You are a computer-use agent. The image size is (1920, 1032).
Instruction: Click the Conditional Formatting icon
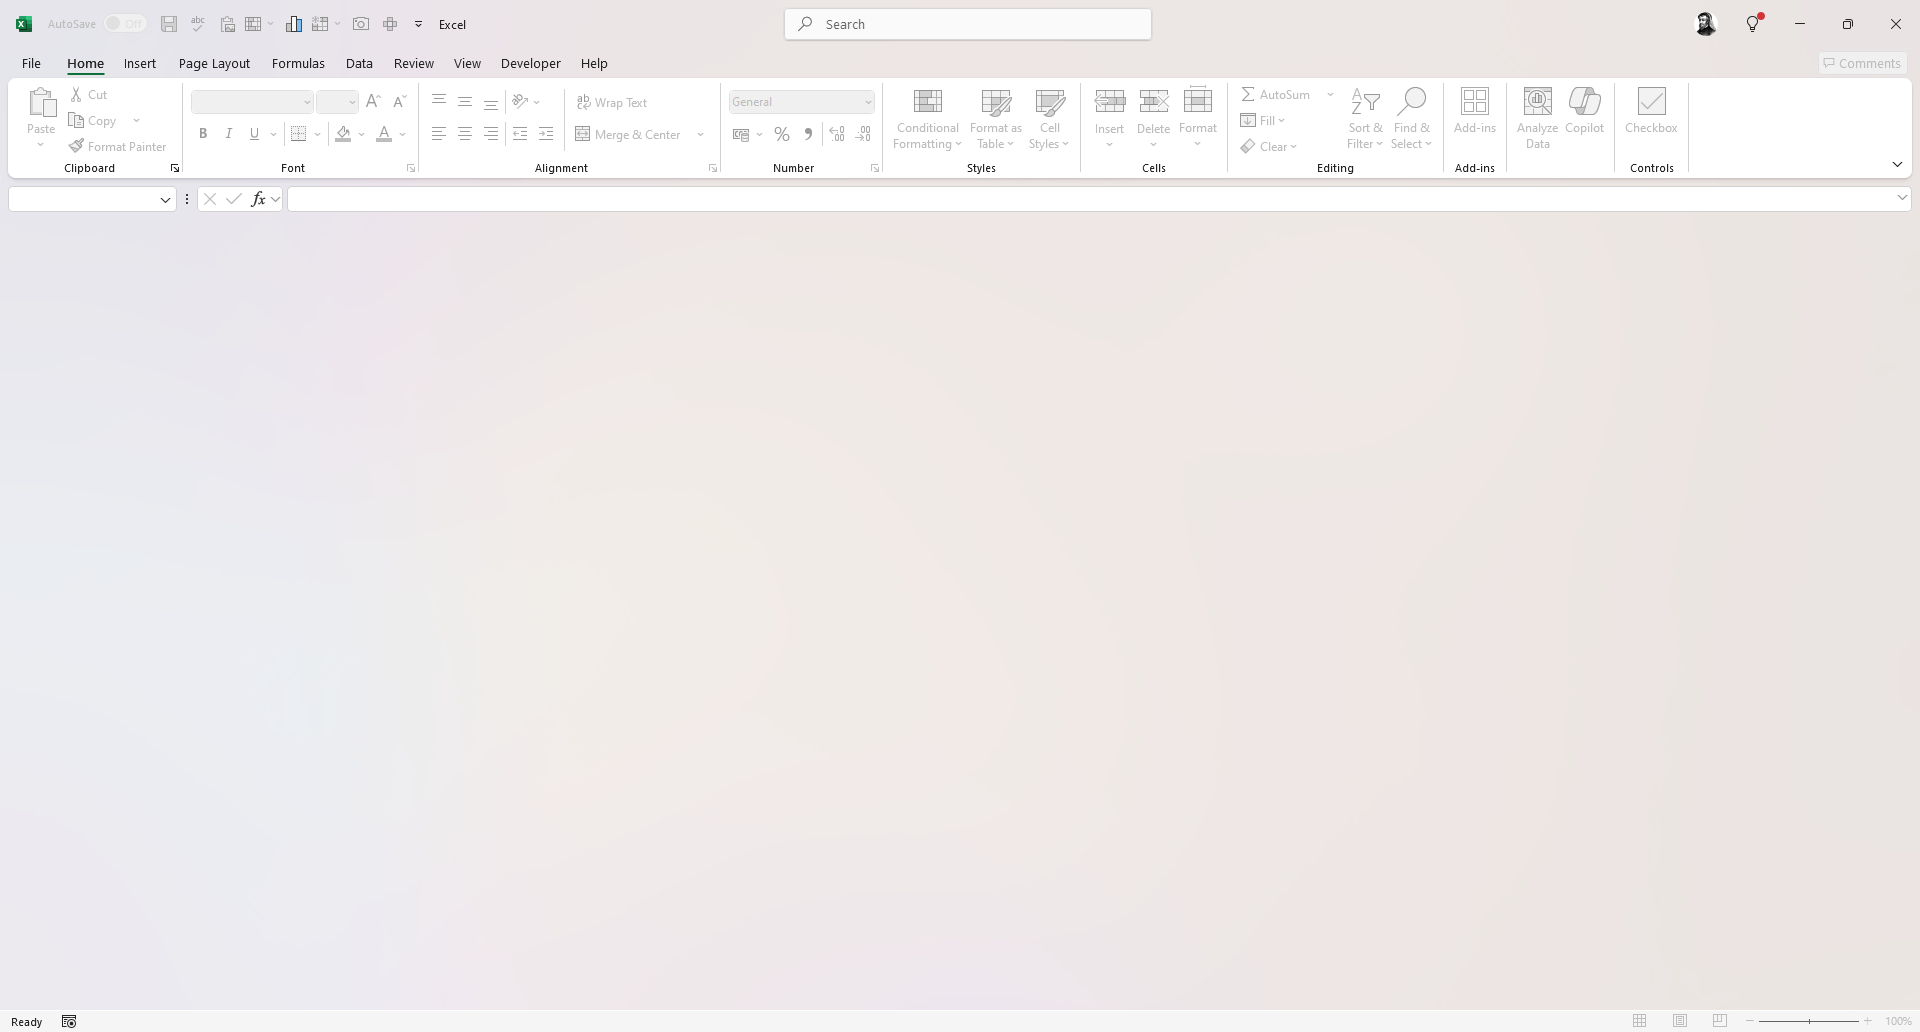click(x=927, y=102)
